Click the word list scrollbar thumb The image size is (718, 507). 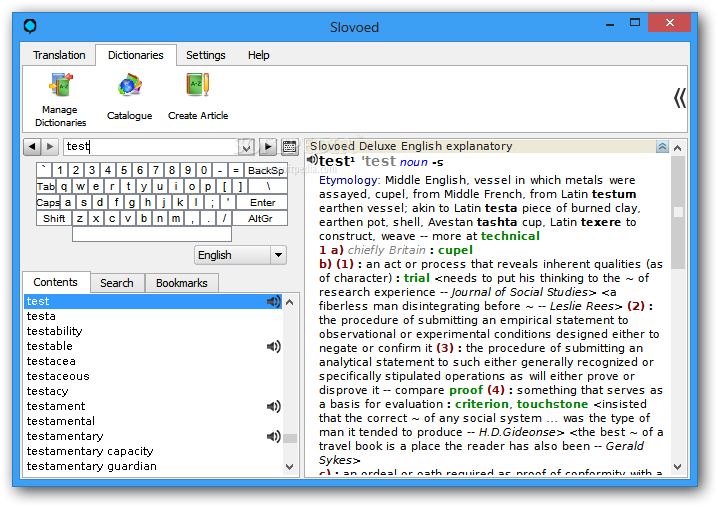coord(289,438)
